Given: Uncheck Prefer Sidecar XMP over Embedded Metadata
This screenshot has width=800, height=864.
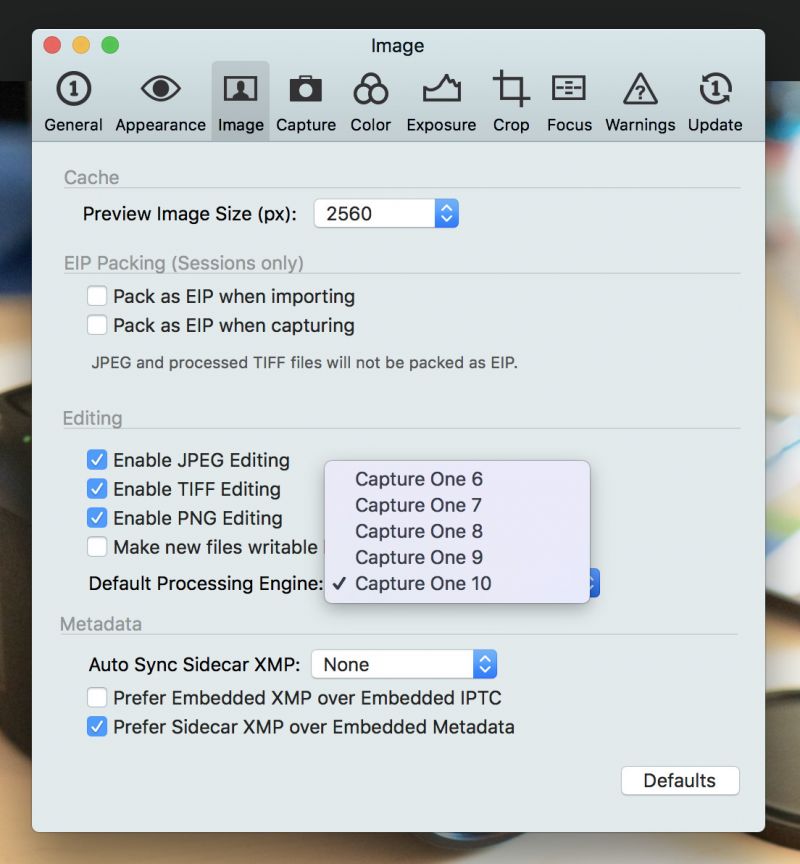Looking at the screenshot, I should pos(97,727).
